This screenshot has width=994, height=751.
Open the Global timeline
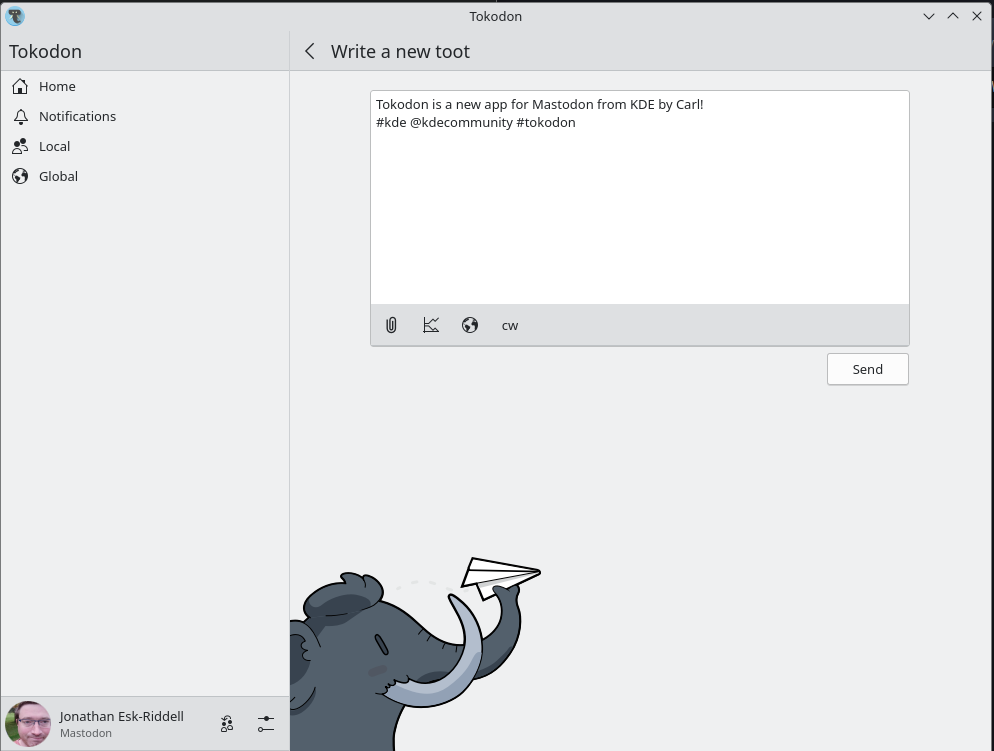click(x=145, y=176)
